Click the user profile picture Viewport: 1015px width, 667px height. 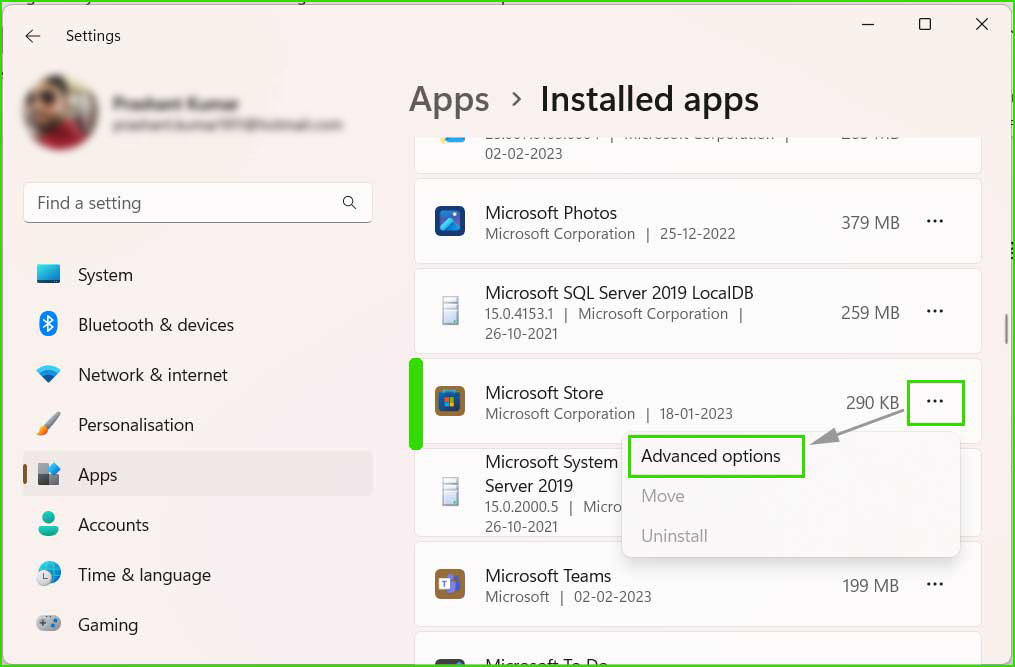(x=60, y=111)
